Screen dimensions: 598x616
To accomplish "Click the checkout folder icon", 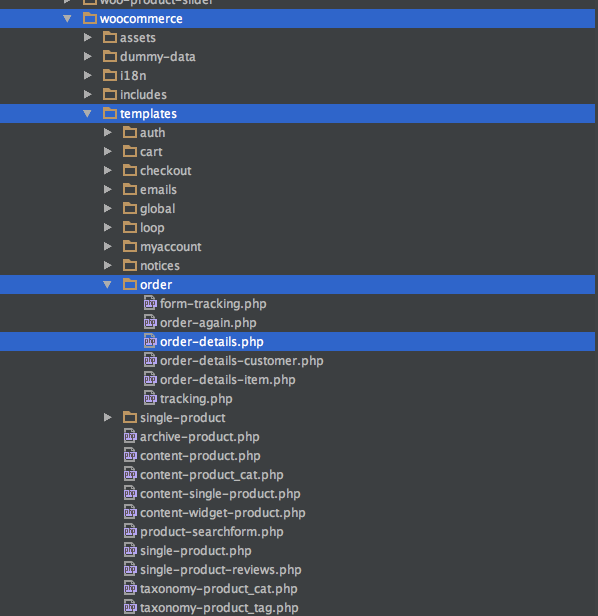I will coord(130,170).
